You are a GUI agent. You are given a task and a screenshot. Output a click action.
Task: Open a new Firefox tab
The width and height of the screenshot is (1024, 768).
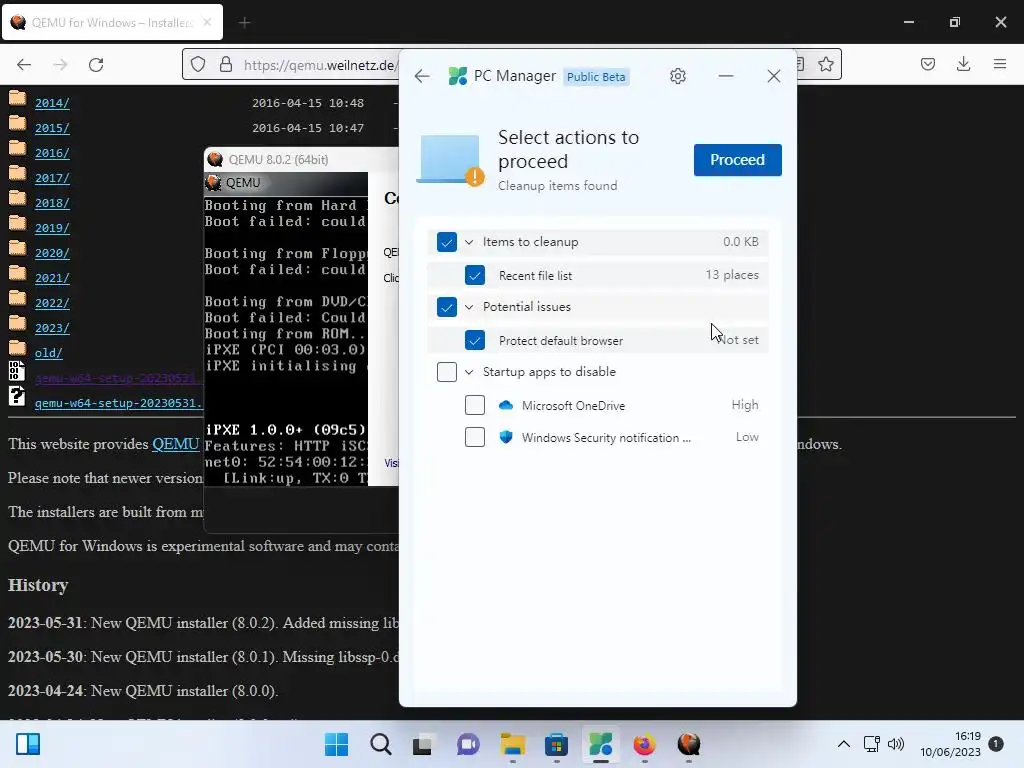244,23
